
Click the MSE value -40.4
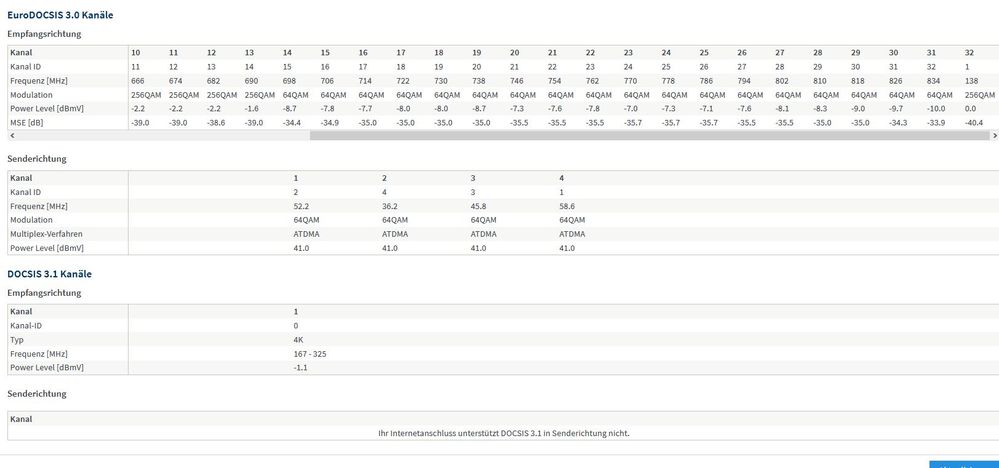coord(974,122)
